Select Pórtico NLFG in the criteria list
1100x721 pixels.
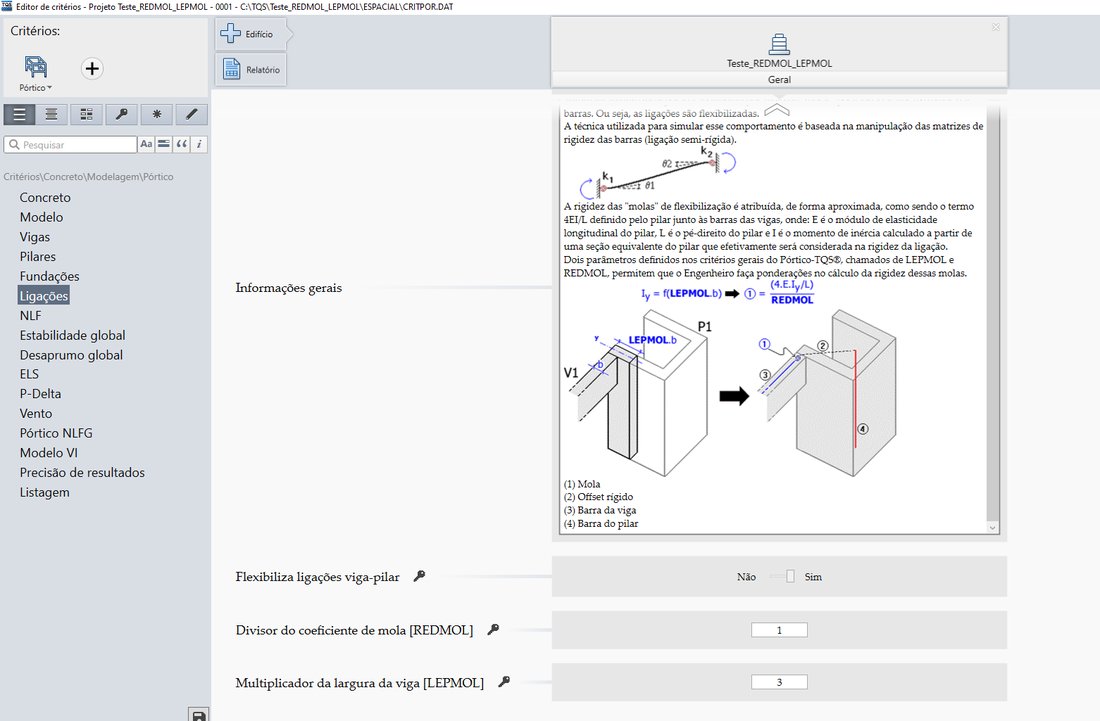[x=56, y=433]
